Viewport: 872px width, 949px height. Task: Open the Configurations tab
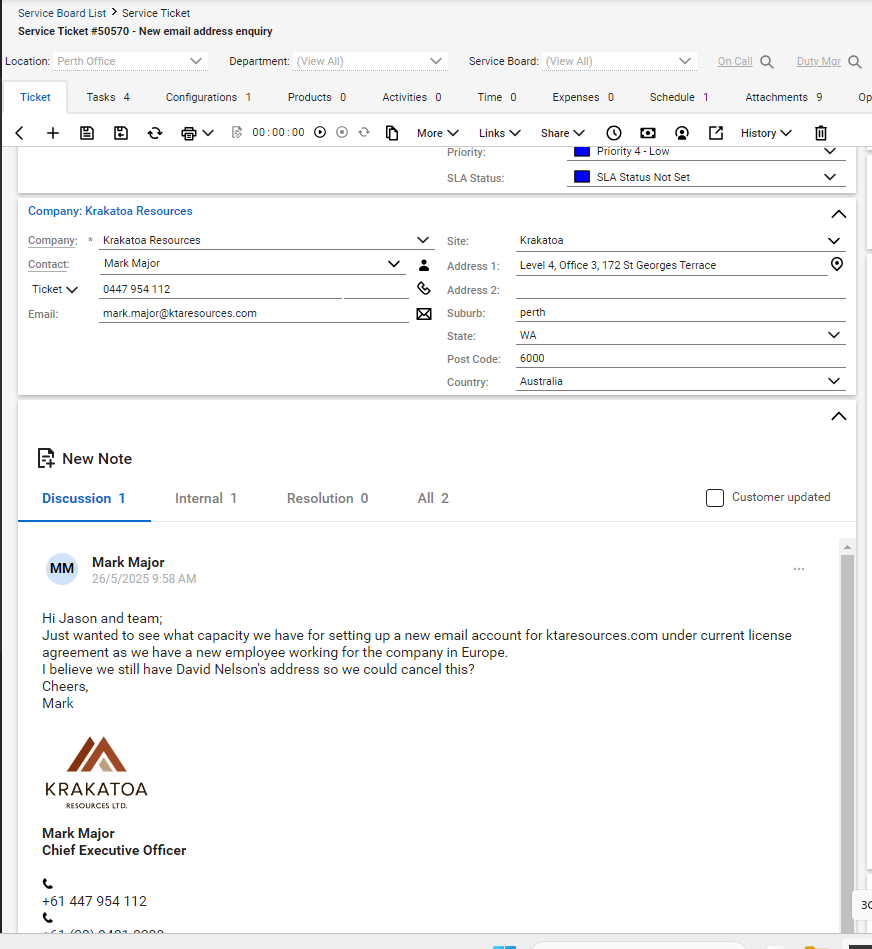coord(208,97)
